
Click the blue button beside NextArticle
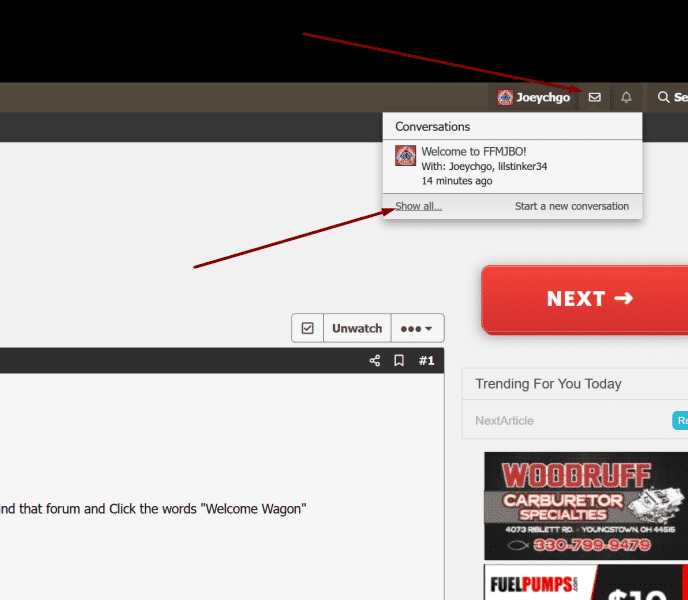[x=680, y=421]
